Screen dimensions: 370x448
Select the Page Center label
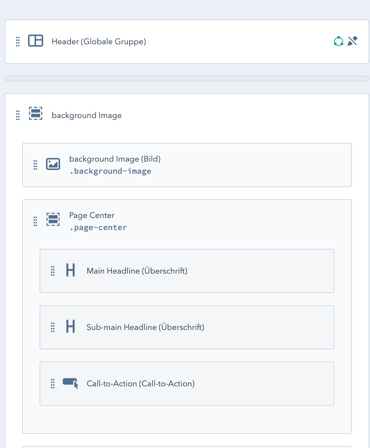[92, 215]
